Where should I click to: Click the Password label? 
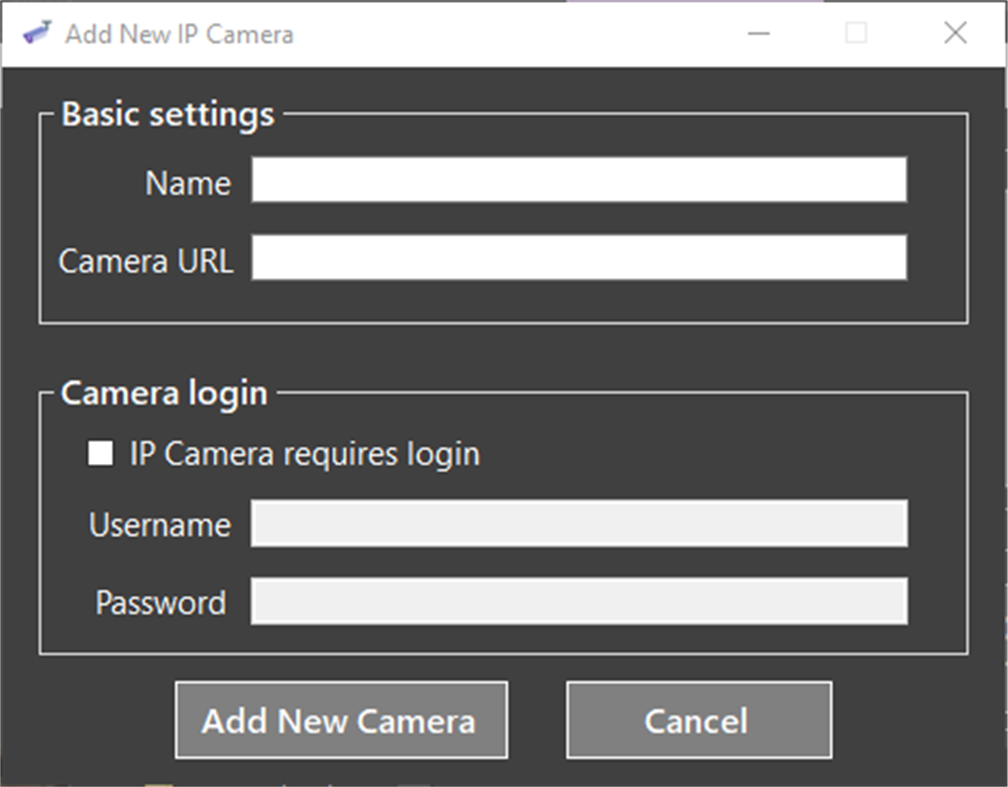[x=160, y=601]
